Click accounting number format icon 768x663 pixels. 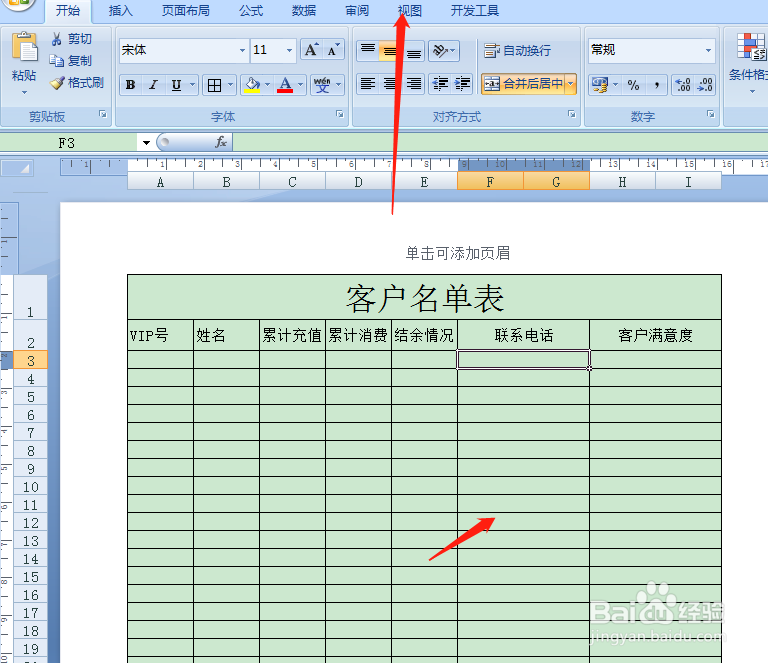click(x=600, y=85)
